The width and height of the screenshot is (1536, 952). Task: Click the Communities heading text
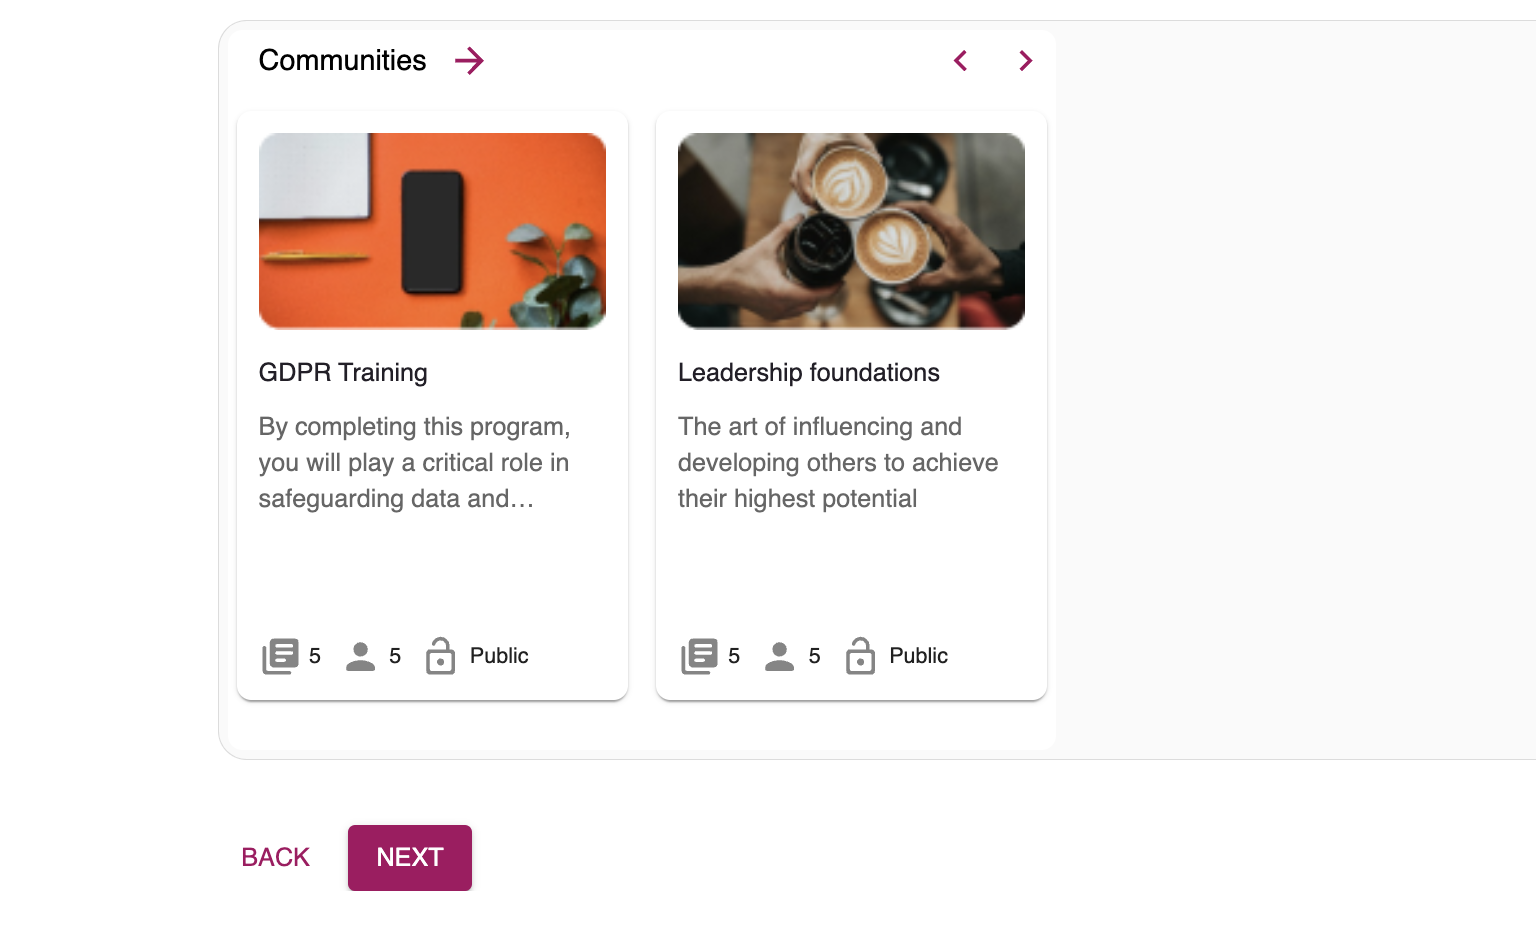click(x=342, y=61)
